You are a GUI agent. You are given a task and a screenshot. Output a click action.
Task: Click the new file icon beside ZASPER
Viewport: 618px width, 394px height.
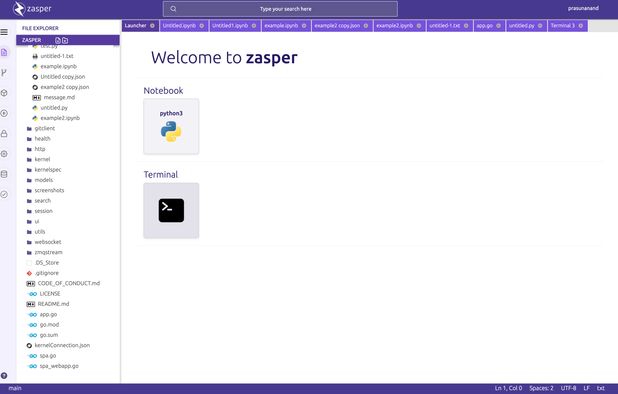point(58,40)
